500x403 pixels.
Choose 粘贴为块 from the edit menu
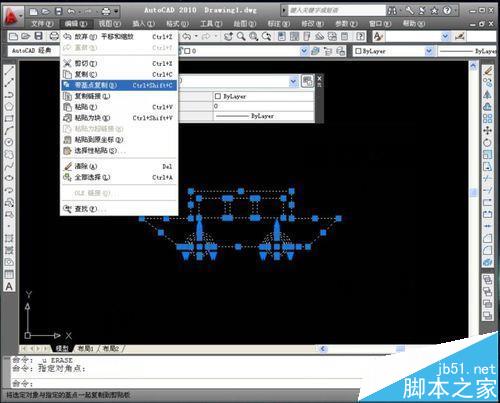119,118
